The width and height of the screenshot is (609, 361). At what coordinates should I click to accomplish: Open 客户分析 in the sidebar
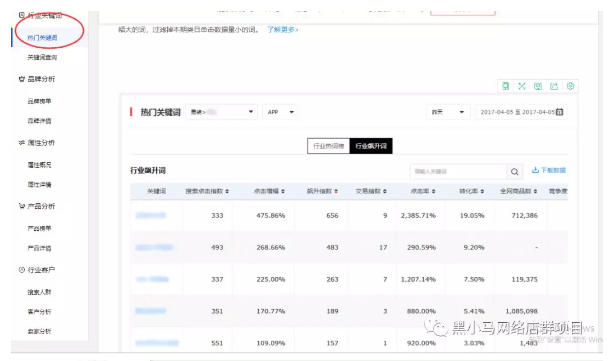coord(39,312)
